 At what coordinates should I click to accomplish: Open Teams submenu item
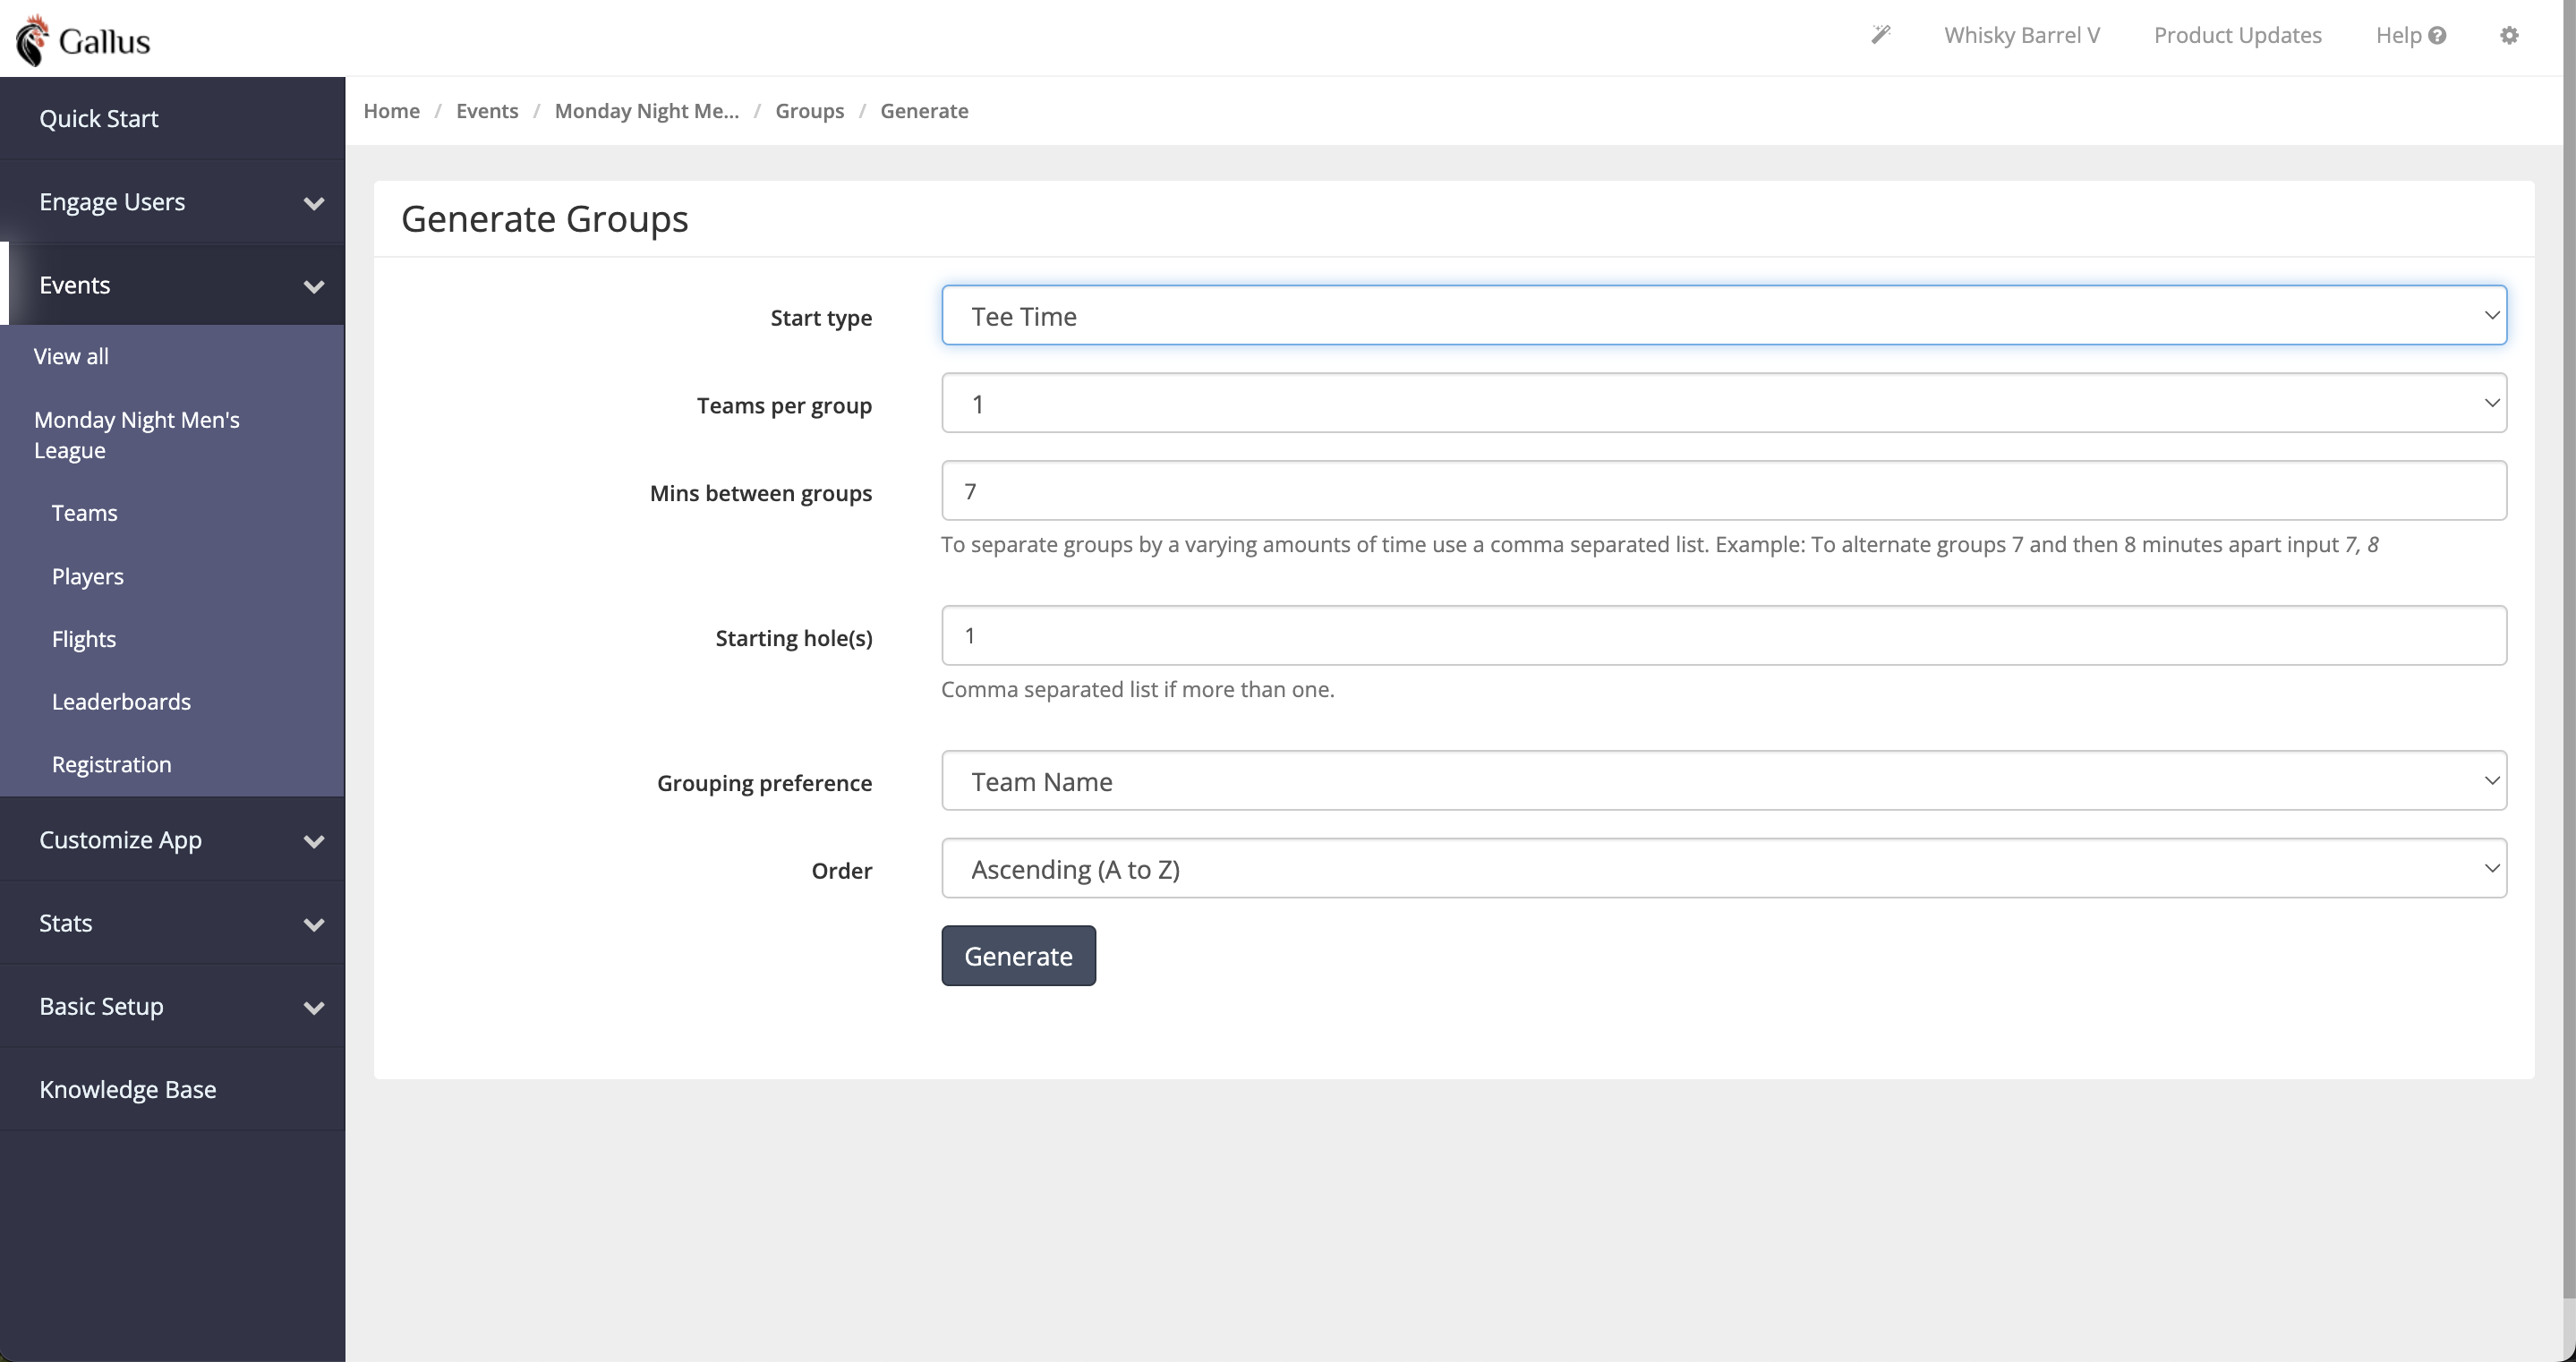[85, 513]
